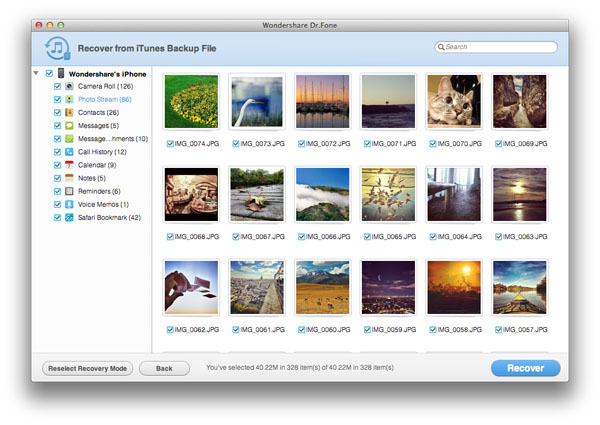600x425 pixels.
Task: Click the Call History phone icon
Action: (x=69, y=151)
